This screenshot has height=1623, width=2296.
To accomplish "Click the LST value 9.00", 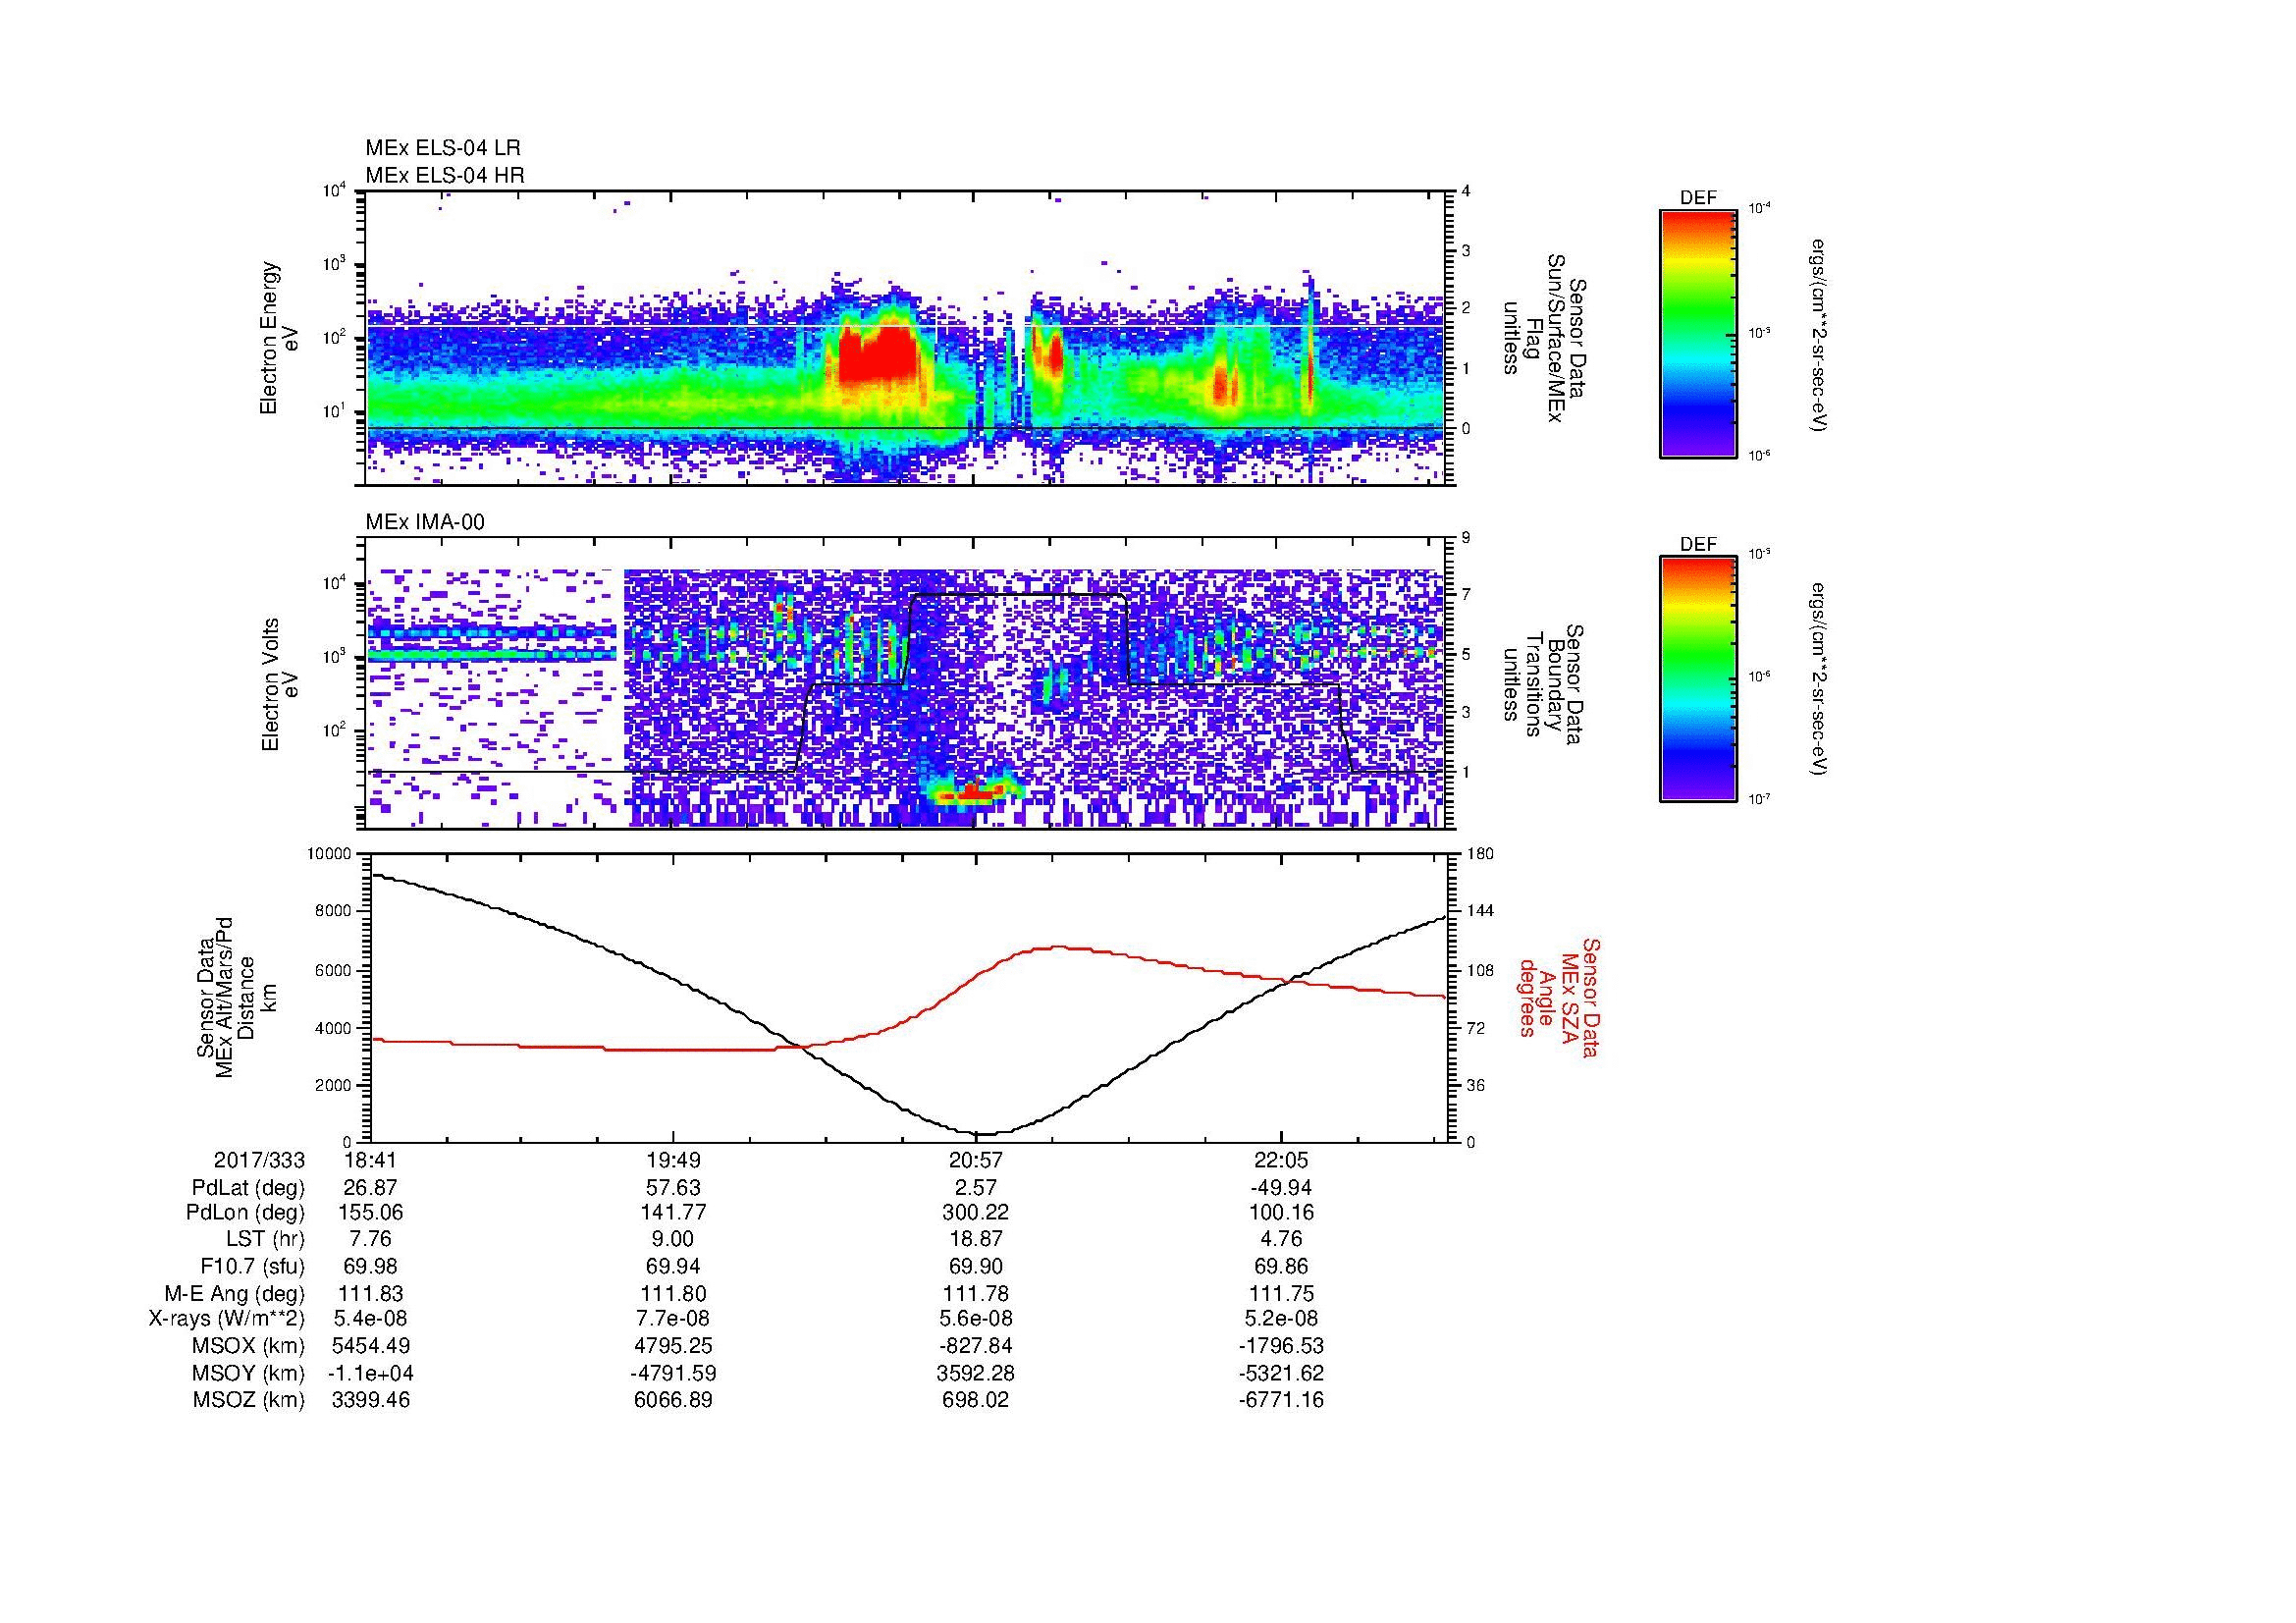I will 674,1240.
